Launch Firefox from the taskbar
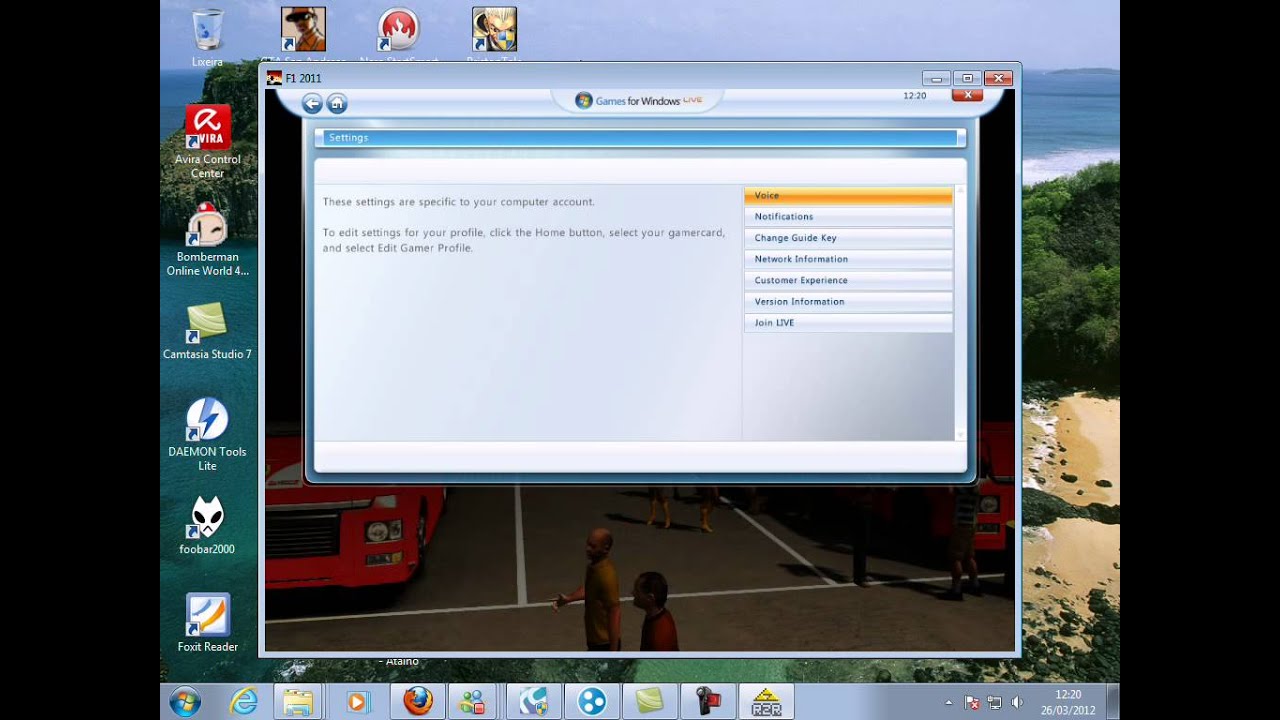This screenshot has width=1280, height=720. (418, 702)
